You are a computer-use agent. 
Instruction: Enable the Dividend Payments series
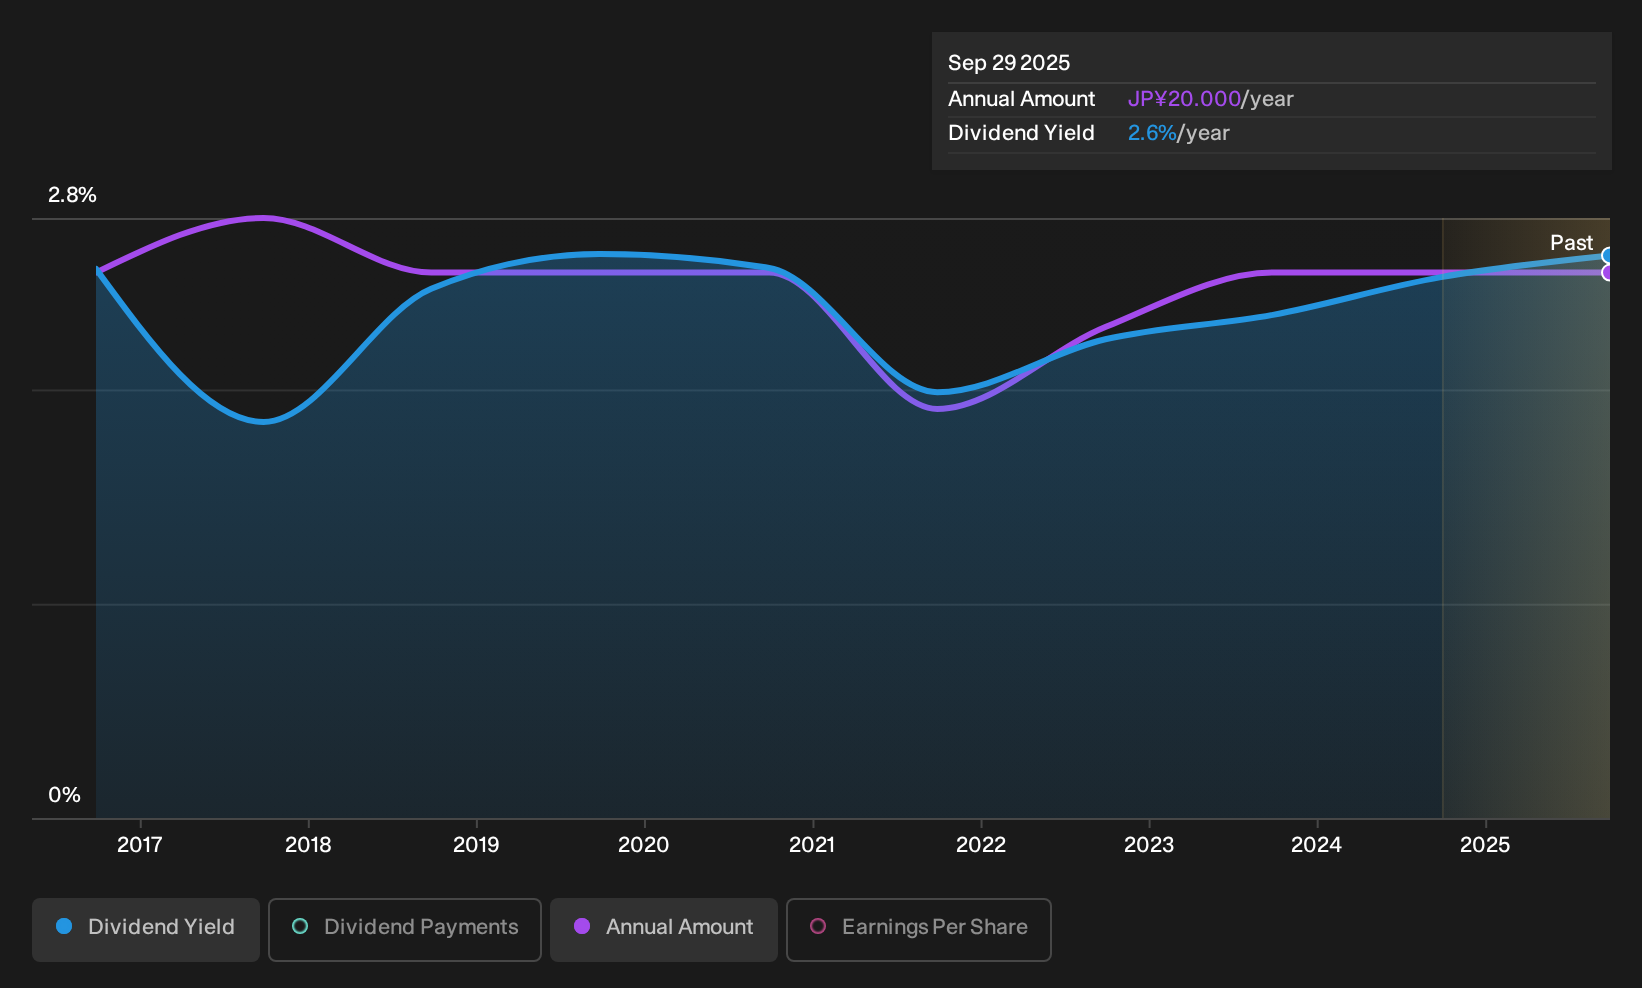pyautogui.click(x=405, y=929)
